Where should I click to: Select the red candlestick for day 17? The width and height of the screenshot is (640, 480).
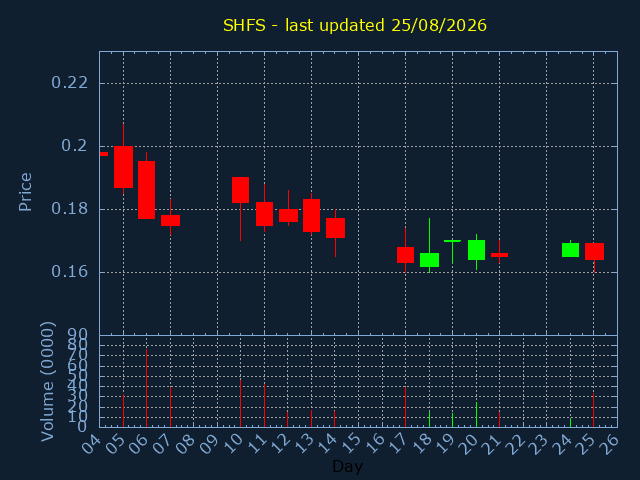pyautogui.click(x=405, y=255)
